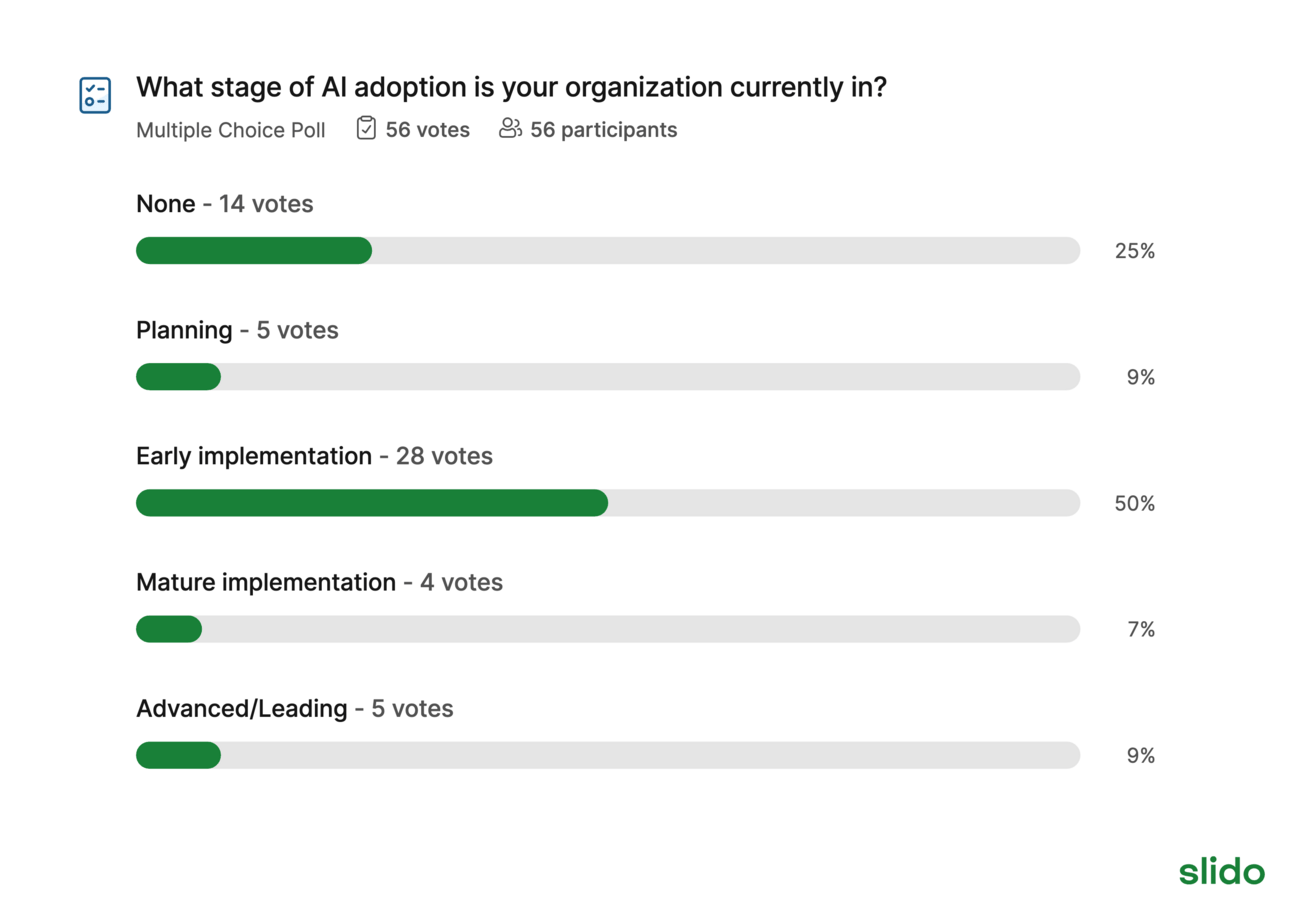Click the multiple choice poll checklist icon
The image size is (1292, 915).
(95, 95)
